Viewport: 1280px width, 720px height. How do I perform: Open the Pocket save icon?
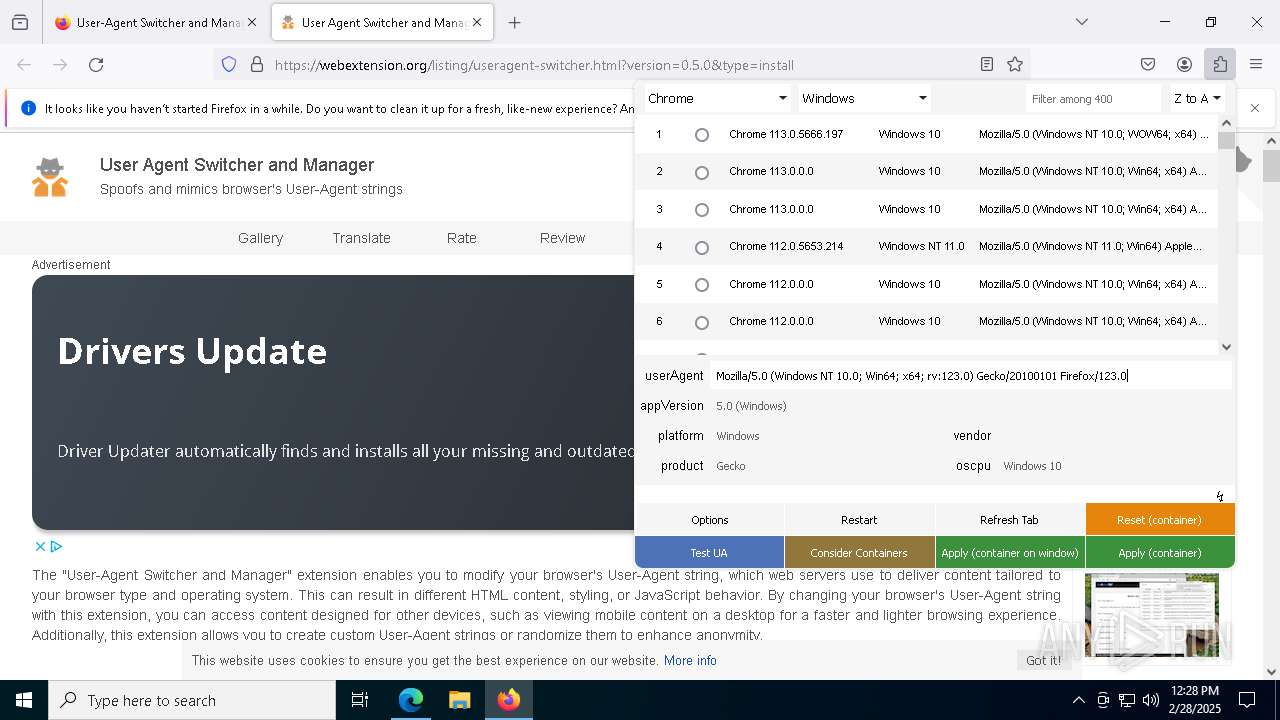(x=1148, y=65)
